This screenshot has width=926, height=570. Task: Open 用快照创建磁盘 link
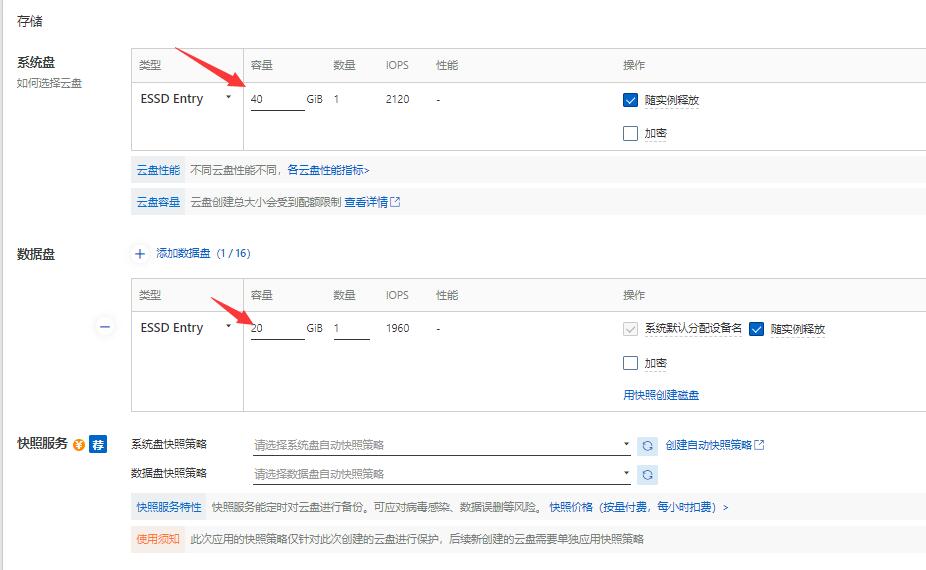point(661,395)
